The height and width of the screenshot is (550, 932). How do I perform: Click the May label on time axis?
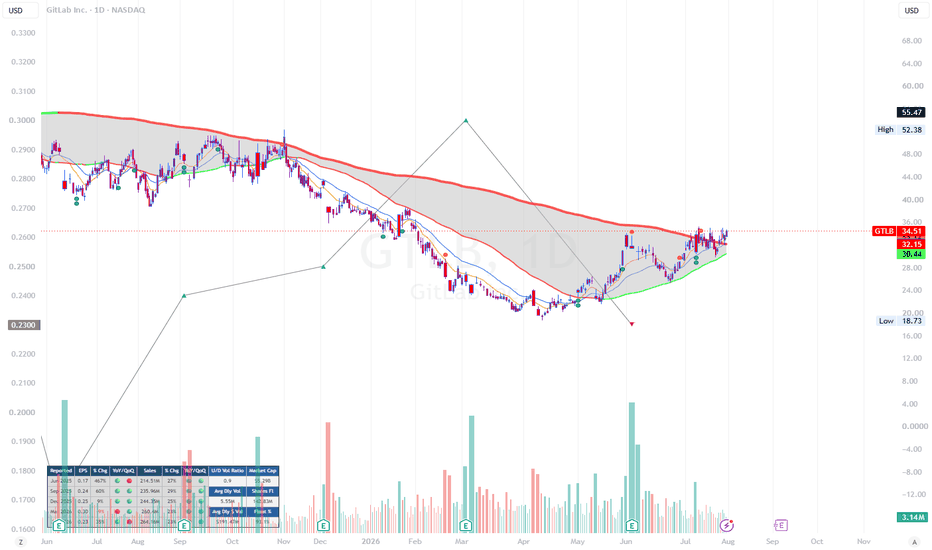pyautogui.click(x=577, y=542)
